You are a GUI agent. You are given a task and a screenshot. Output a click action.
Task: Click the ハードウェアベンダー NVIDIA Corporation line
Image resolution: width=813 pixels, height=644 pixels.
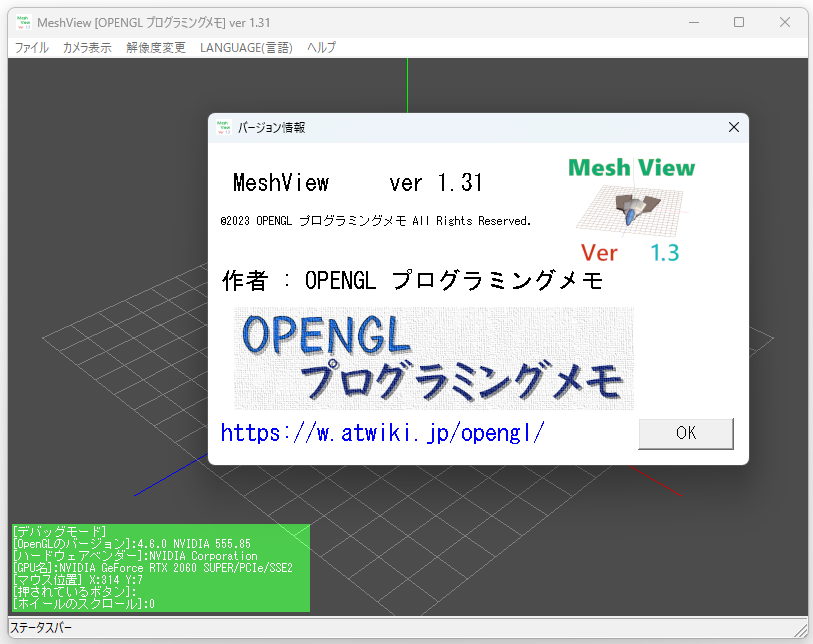135,555
